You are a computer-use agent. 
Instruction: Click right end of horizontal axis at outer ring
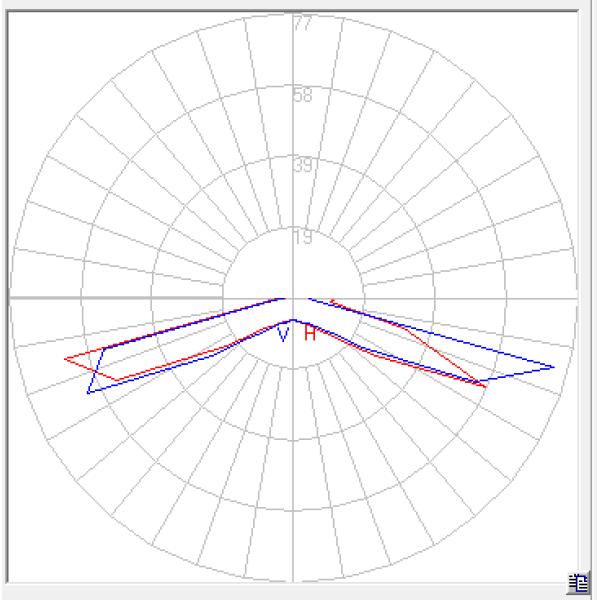[576, 298]
